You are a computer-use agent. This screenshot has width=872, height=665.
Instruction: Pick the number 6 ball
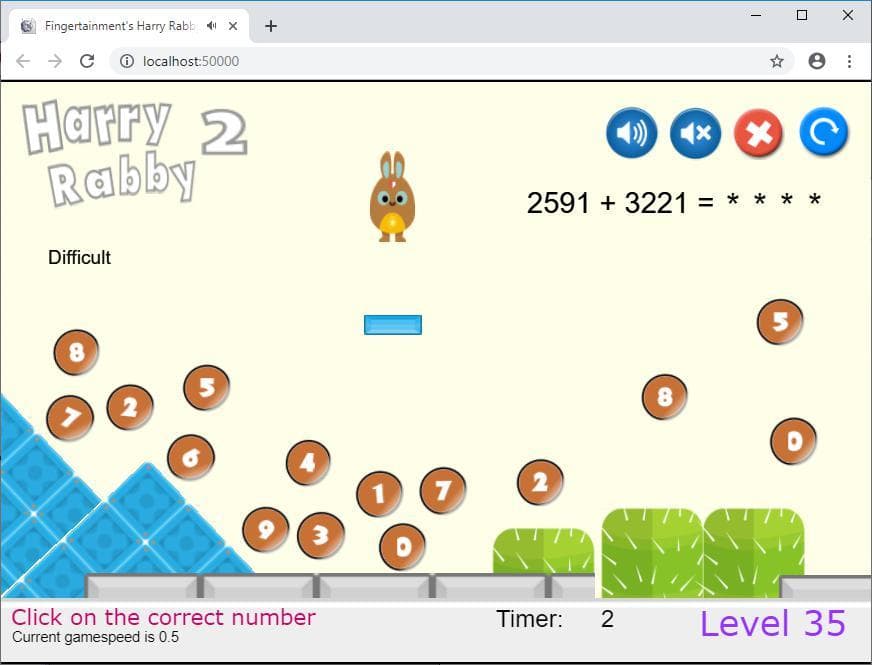(x=191, y=457)
